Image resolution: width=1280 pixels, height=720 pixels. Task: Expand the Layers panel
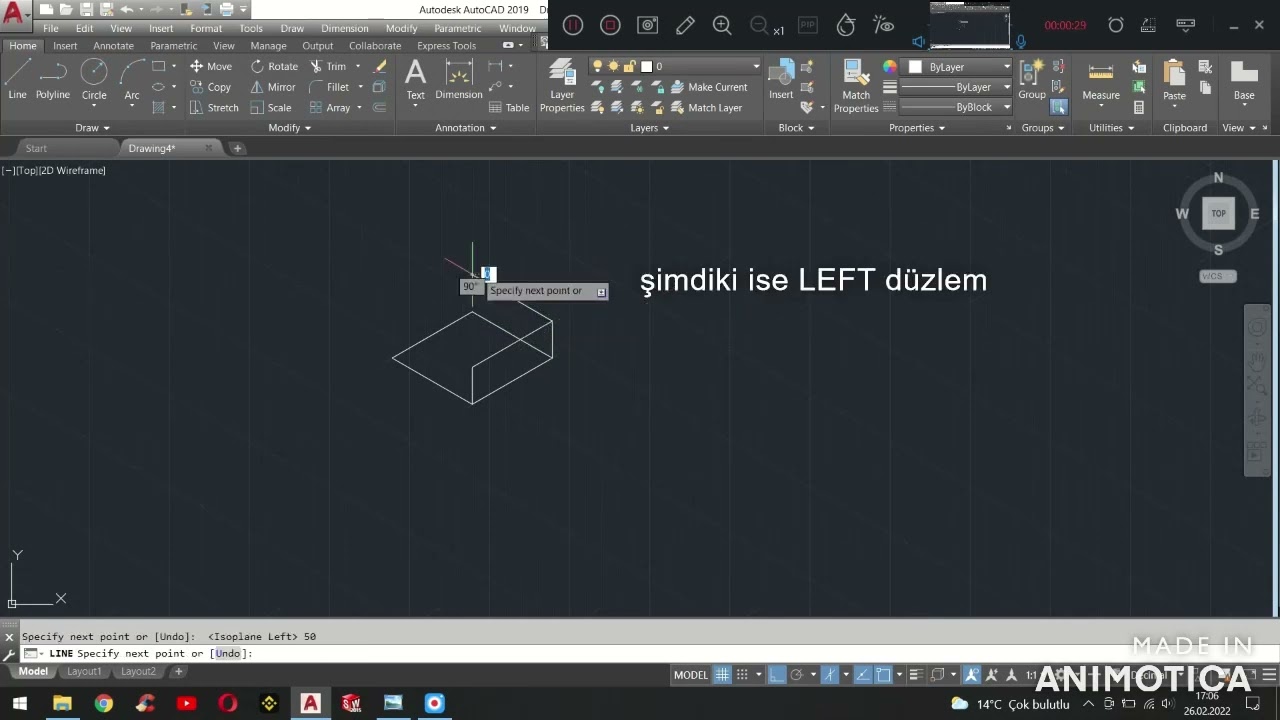650,128
